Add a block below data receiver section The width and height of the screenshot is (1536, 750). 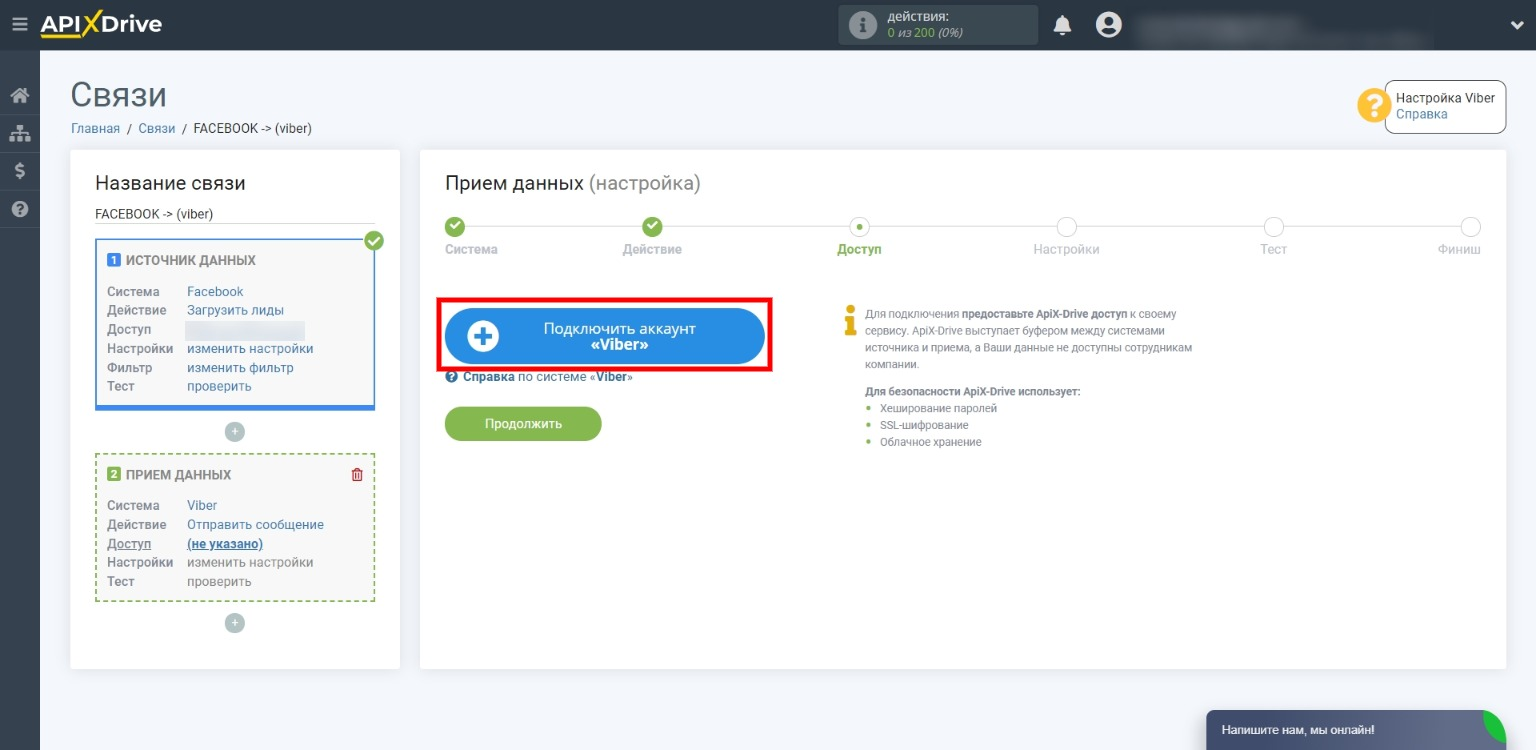pyautogui.click(x=235, y=623)
